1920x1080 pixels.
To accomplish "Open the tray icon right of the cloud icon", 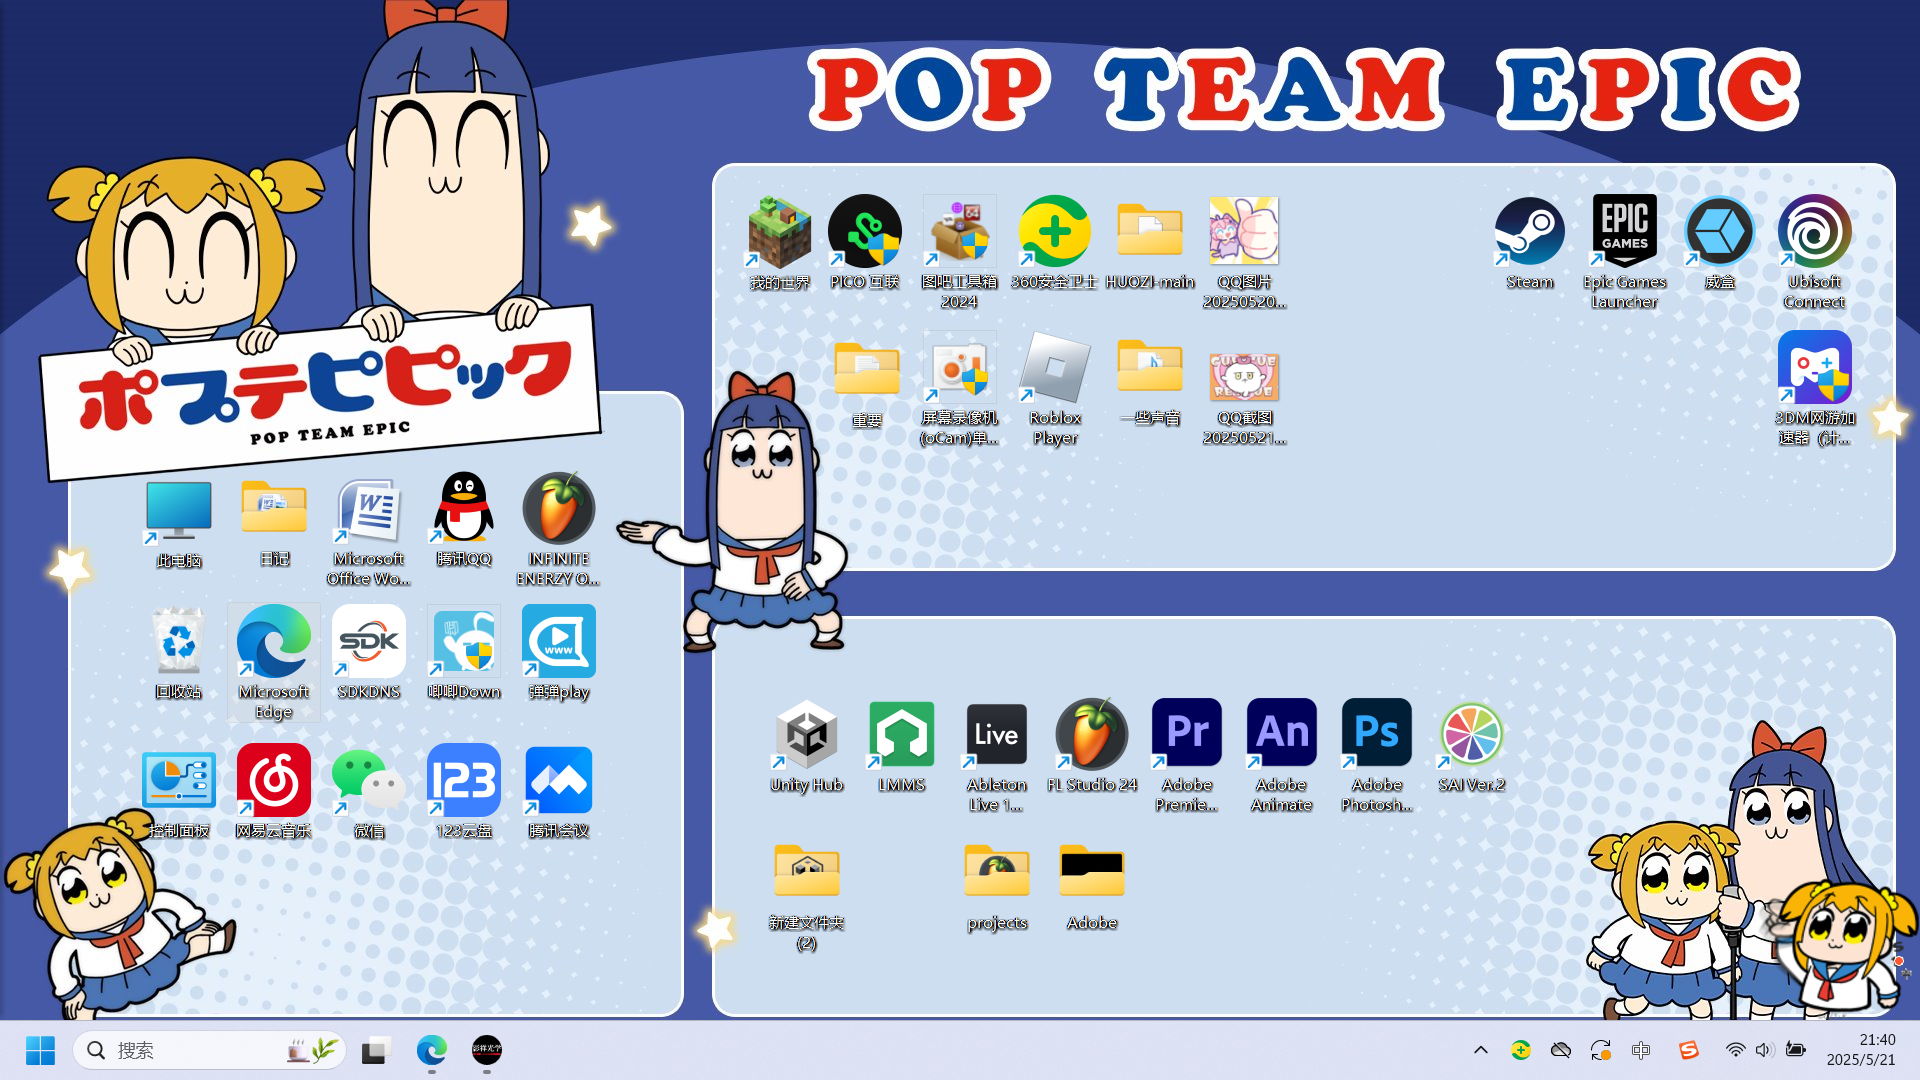I will (1601, 1050).
